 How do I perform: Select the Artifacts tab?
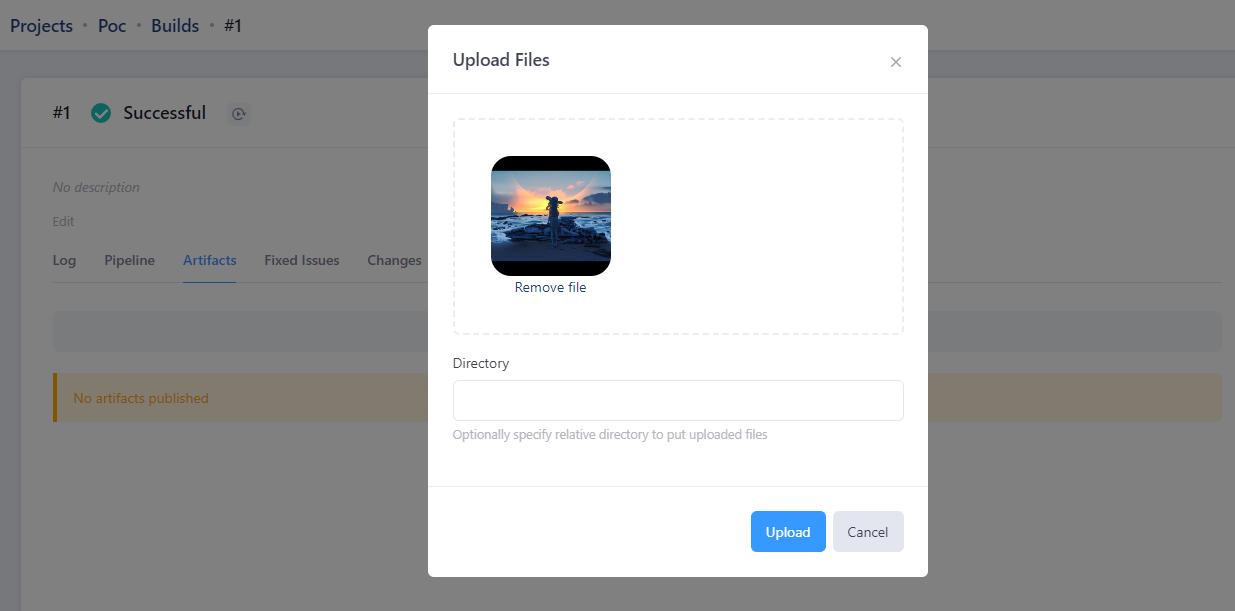[209, 261]
